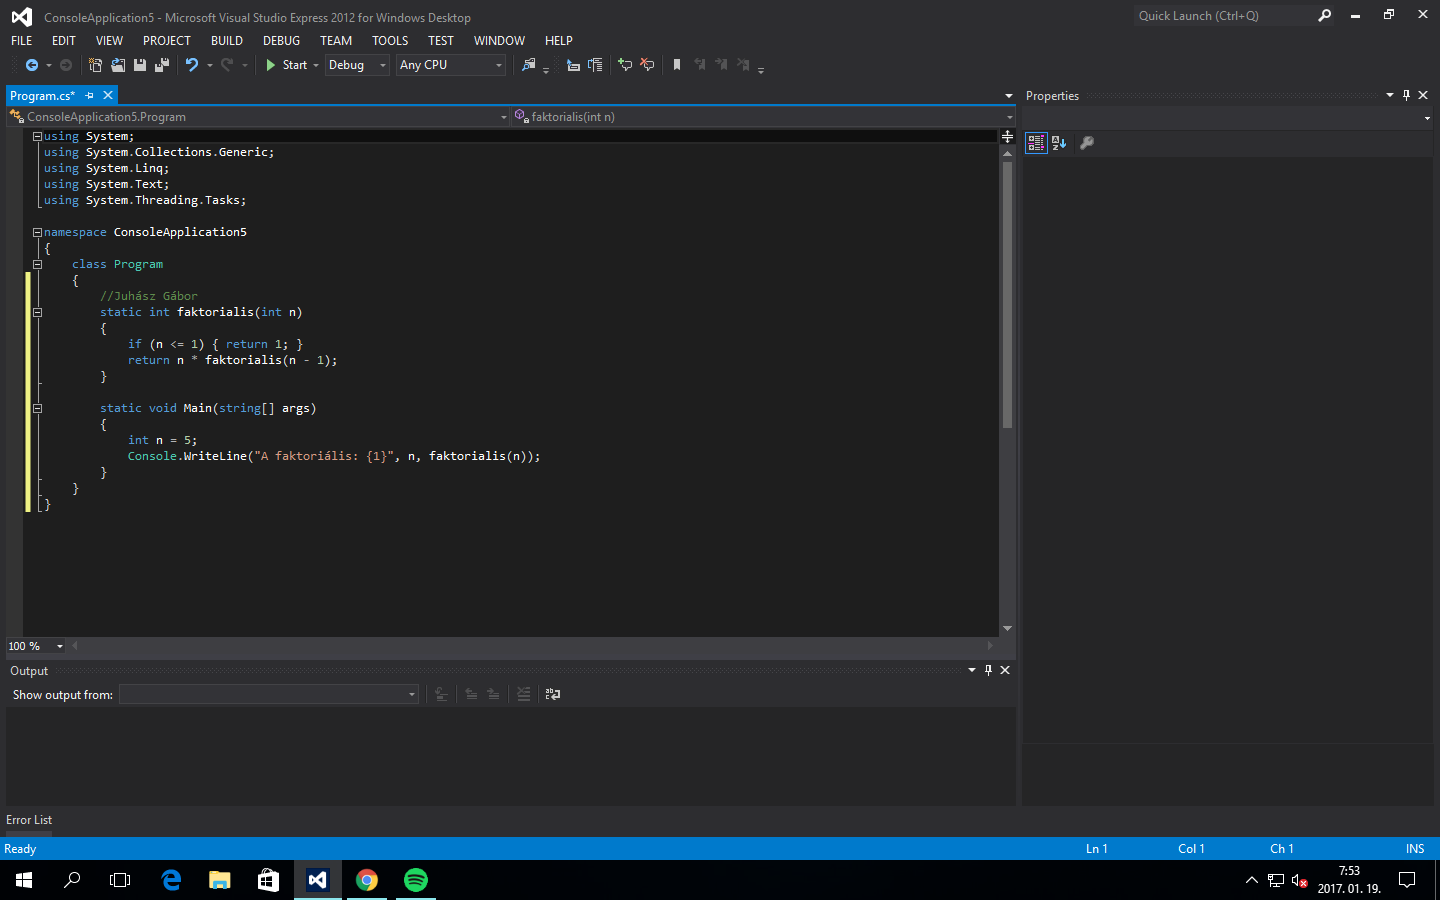Collapse the namespace ConsoleApplication5 block
The image size is (1440, 900).
(x=37, y=232)
